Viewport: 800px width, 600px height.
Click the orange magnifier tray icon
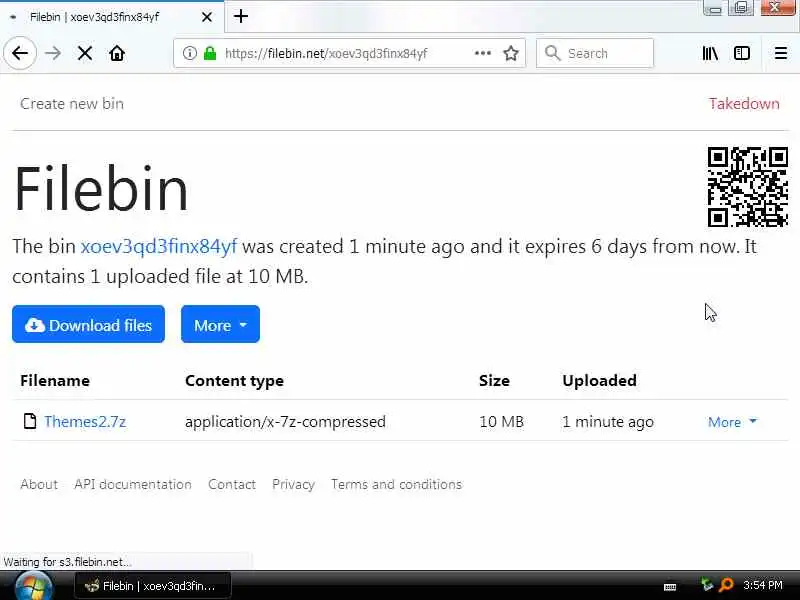725,585
